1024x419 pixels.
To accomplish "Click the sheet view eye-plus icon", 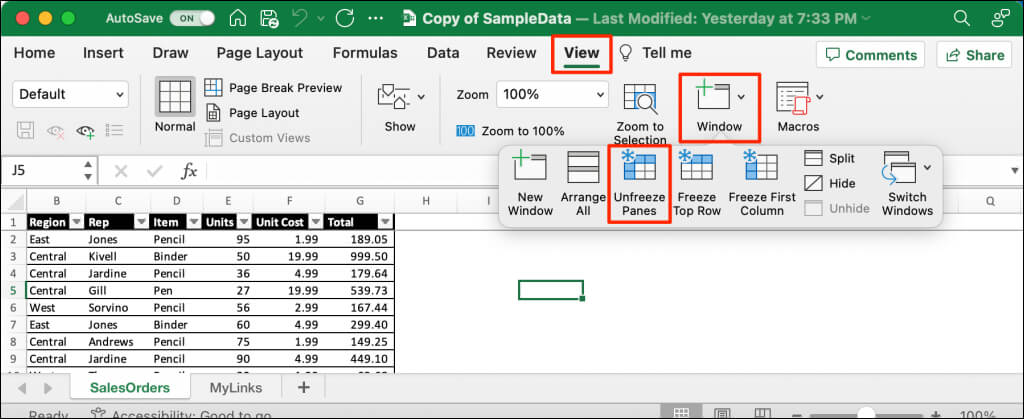I will click(x=86, y=131).
